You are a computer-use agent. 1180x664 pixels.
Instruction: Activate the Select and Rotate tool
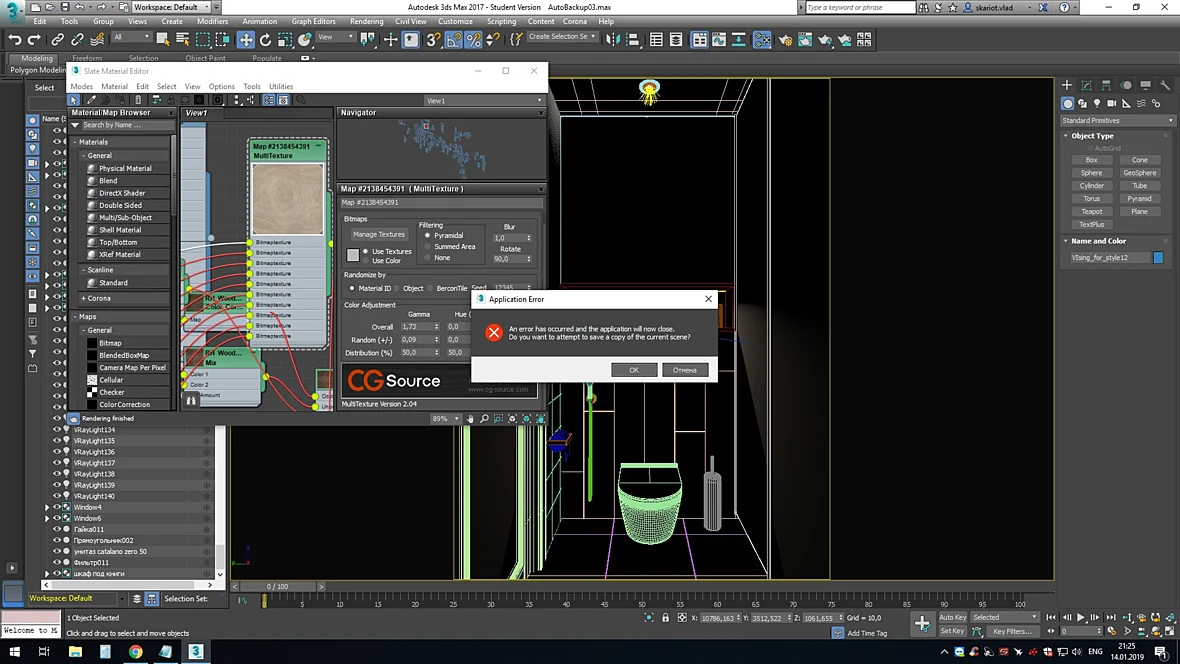point(265,39)
